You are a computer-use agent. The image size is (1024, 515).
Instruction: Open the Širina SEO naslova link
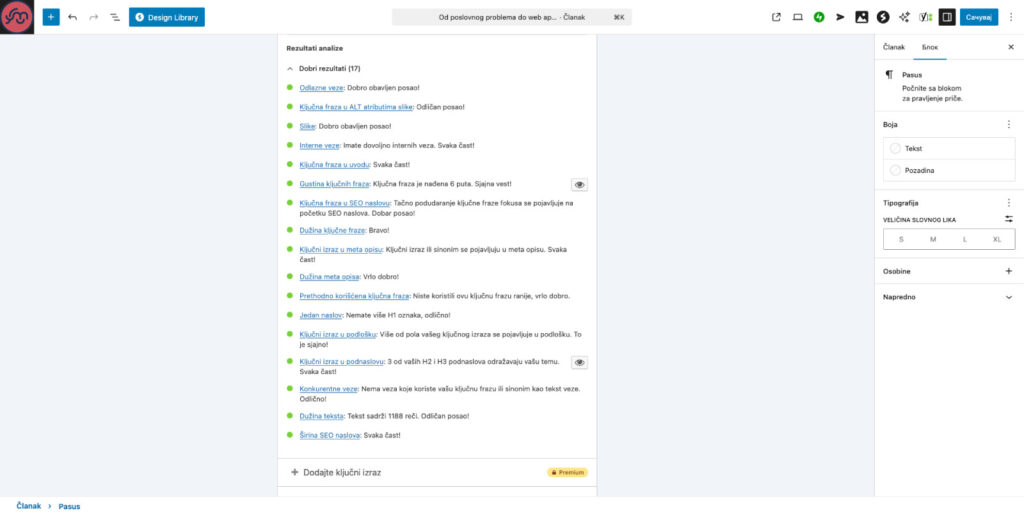coord(330,435)
